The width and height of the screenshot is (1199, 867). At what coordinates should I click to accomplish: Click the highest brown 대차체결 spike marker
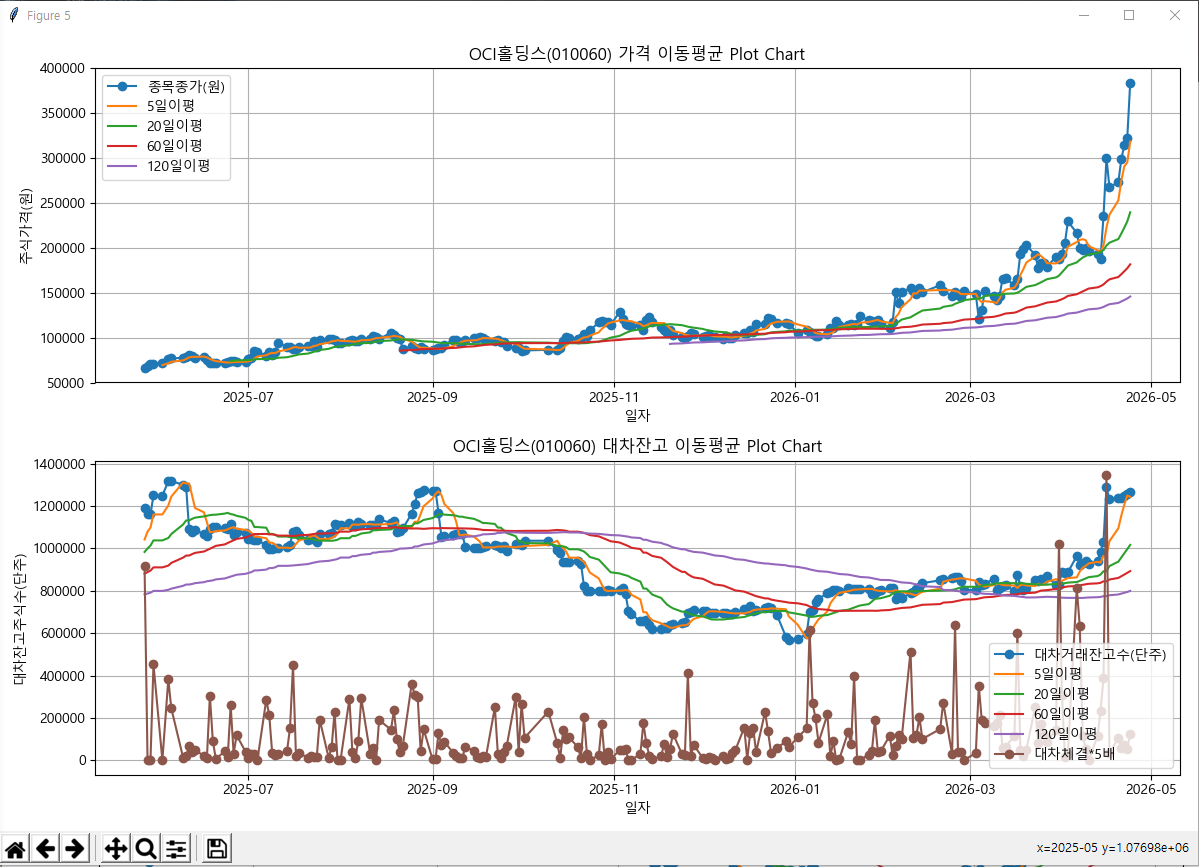pos(1106,476)
